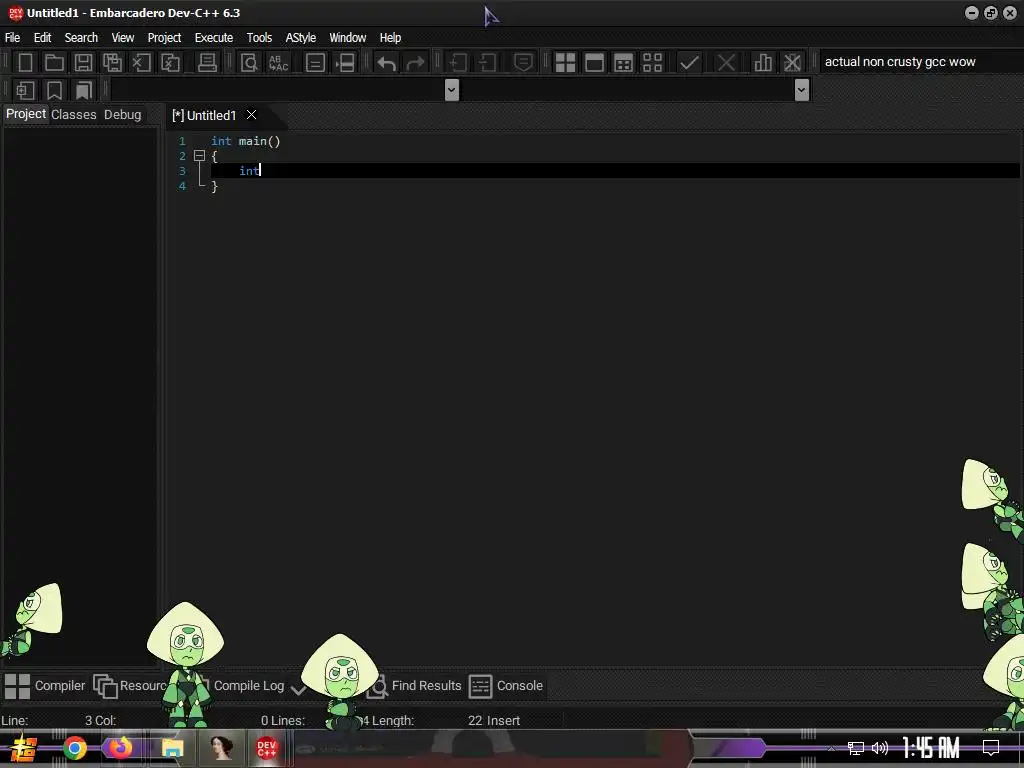
Task: Open the View menu
Action: (122, 38)
